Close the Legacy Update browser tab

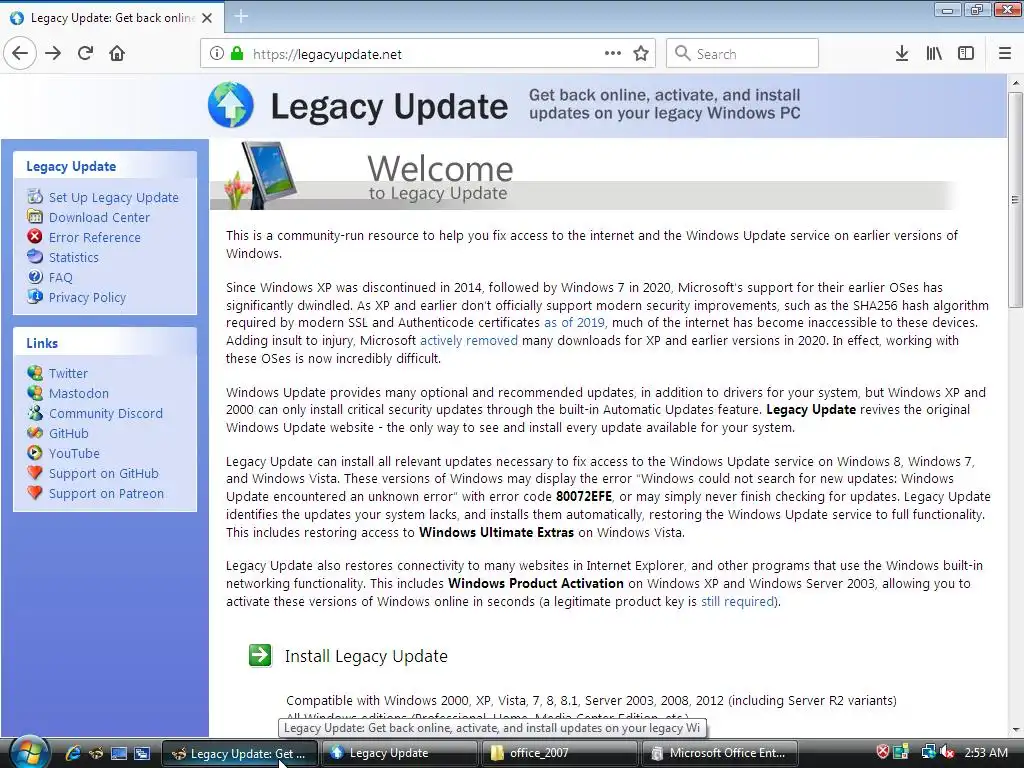[207, 18]
